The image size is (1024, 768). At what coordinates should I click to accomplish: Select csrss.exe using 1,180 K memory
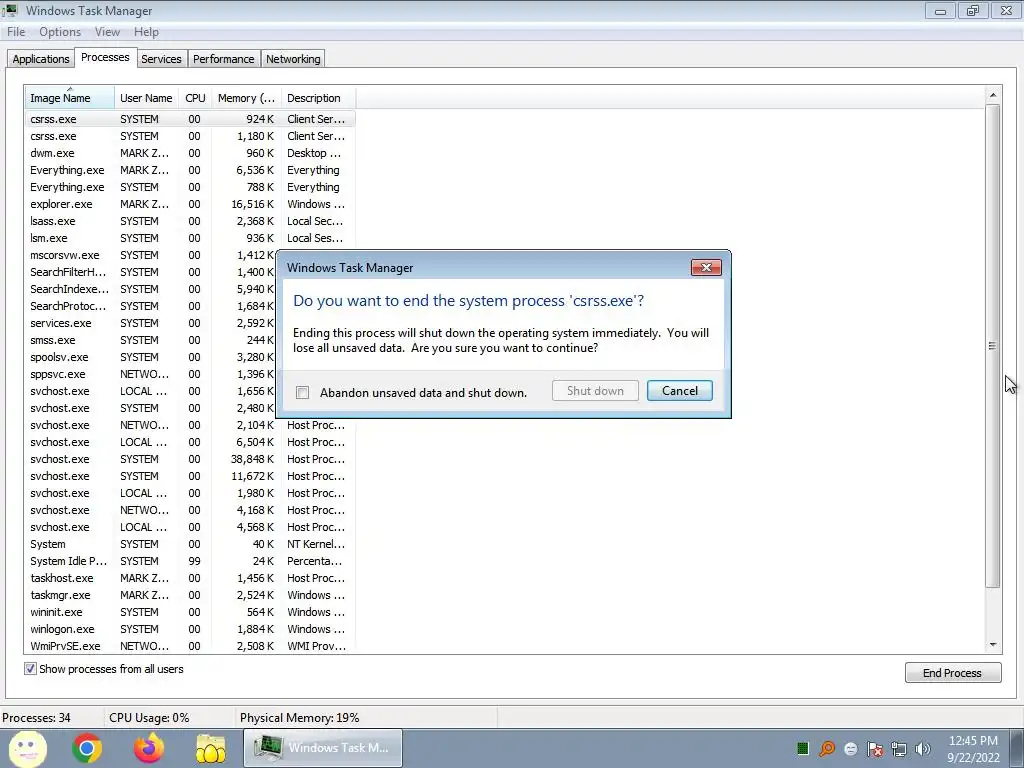click(190, 136)
